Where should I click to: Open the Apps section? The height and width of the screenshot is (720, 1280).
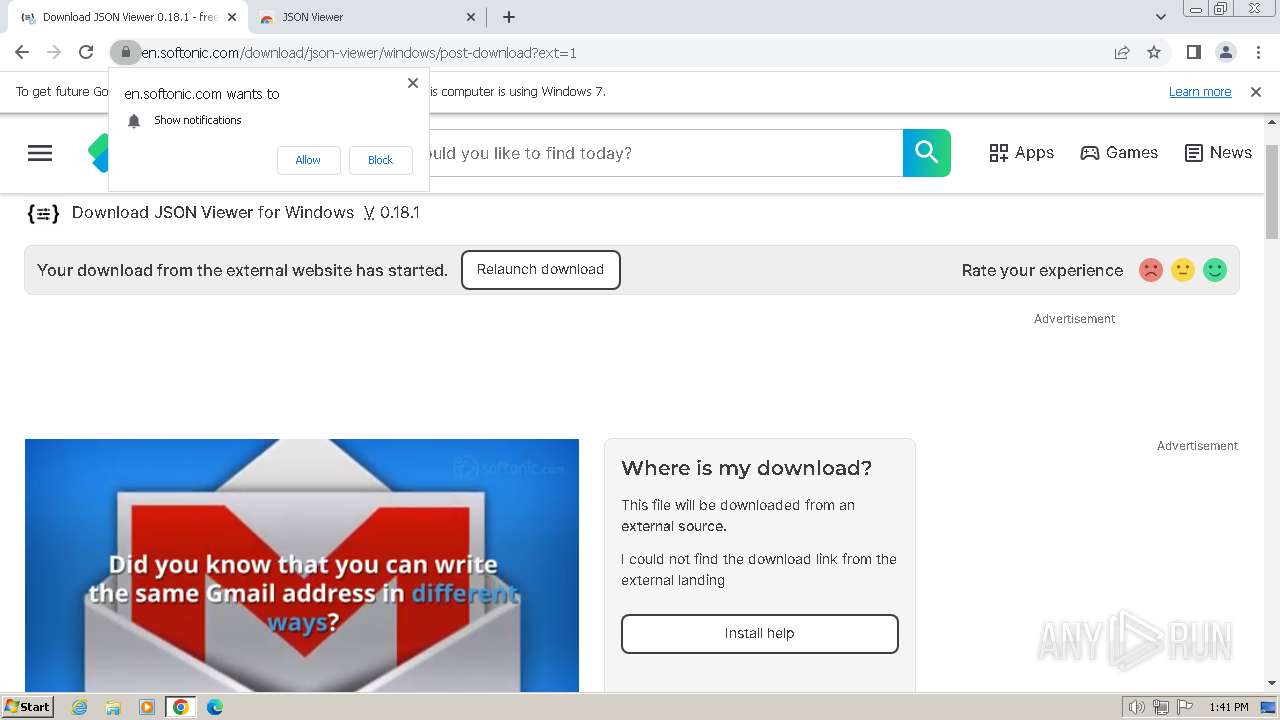pyautogui.click(x=1022, y=153)
